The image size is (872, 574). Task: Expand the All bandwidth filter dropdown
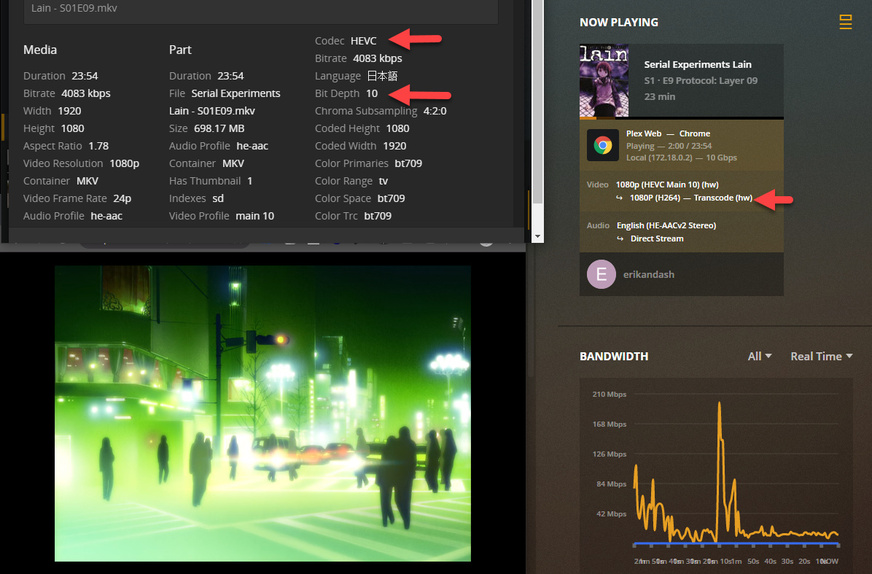[x=759, y=356]
